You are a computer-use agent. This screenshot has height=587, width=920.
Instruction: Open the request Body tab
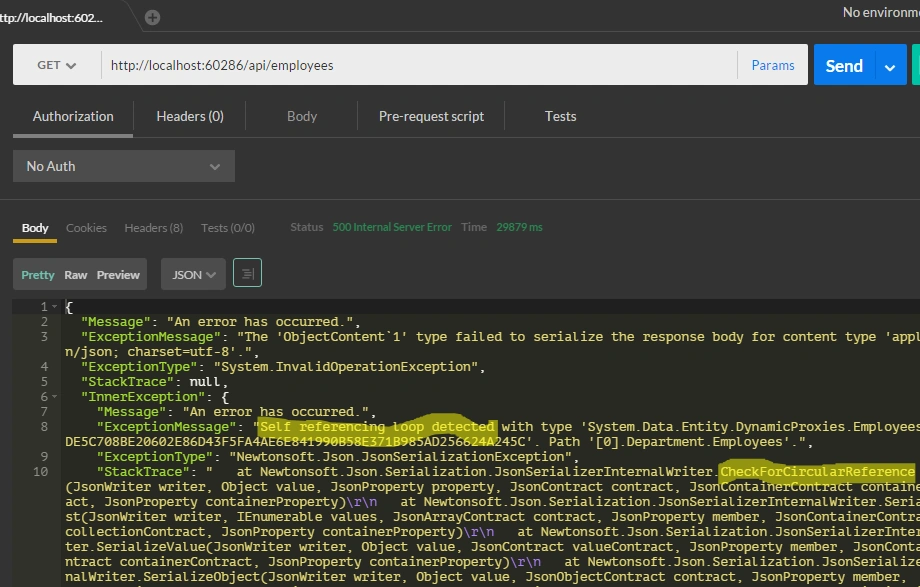pos(302,116)
